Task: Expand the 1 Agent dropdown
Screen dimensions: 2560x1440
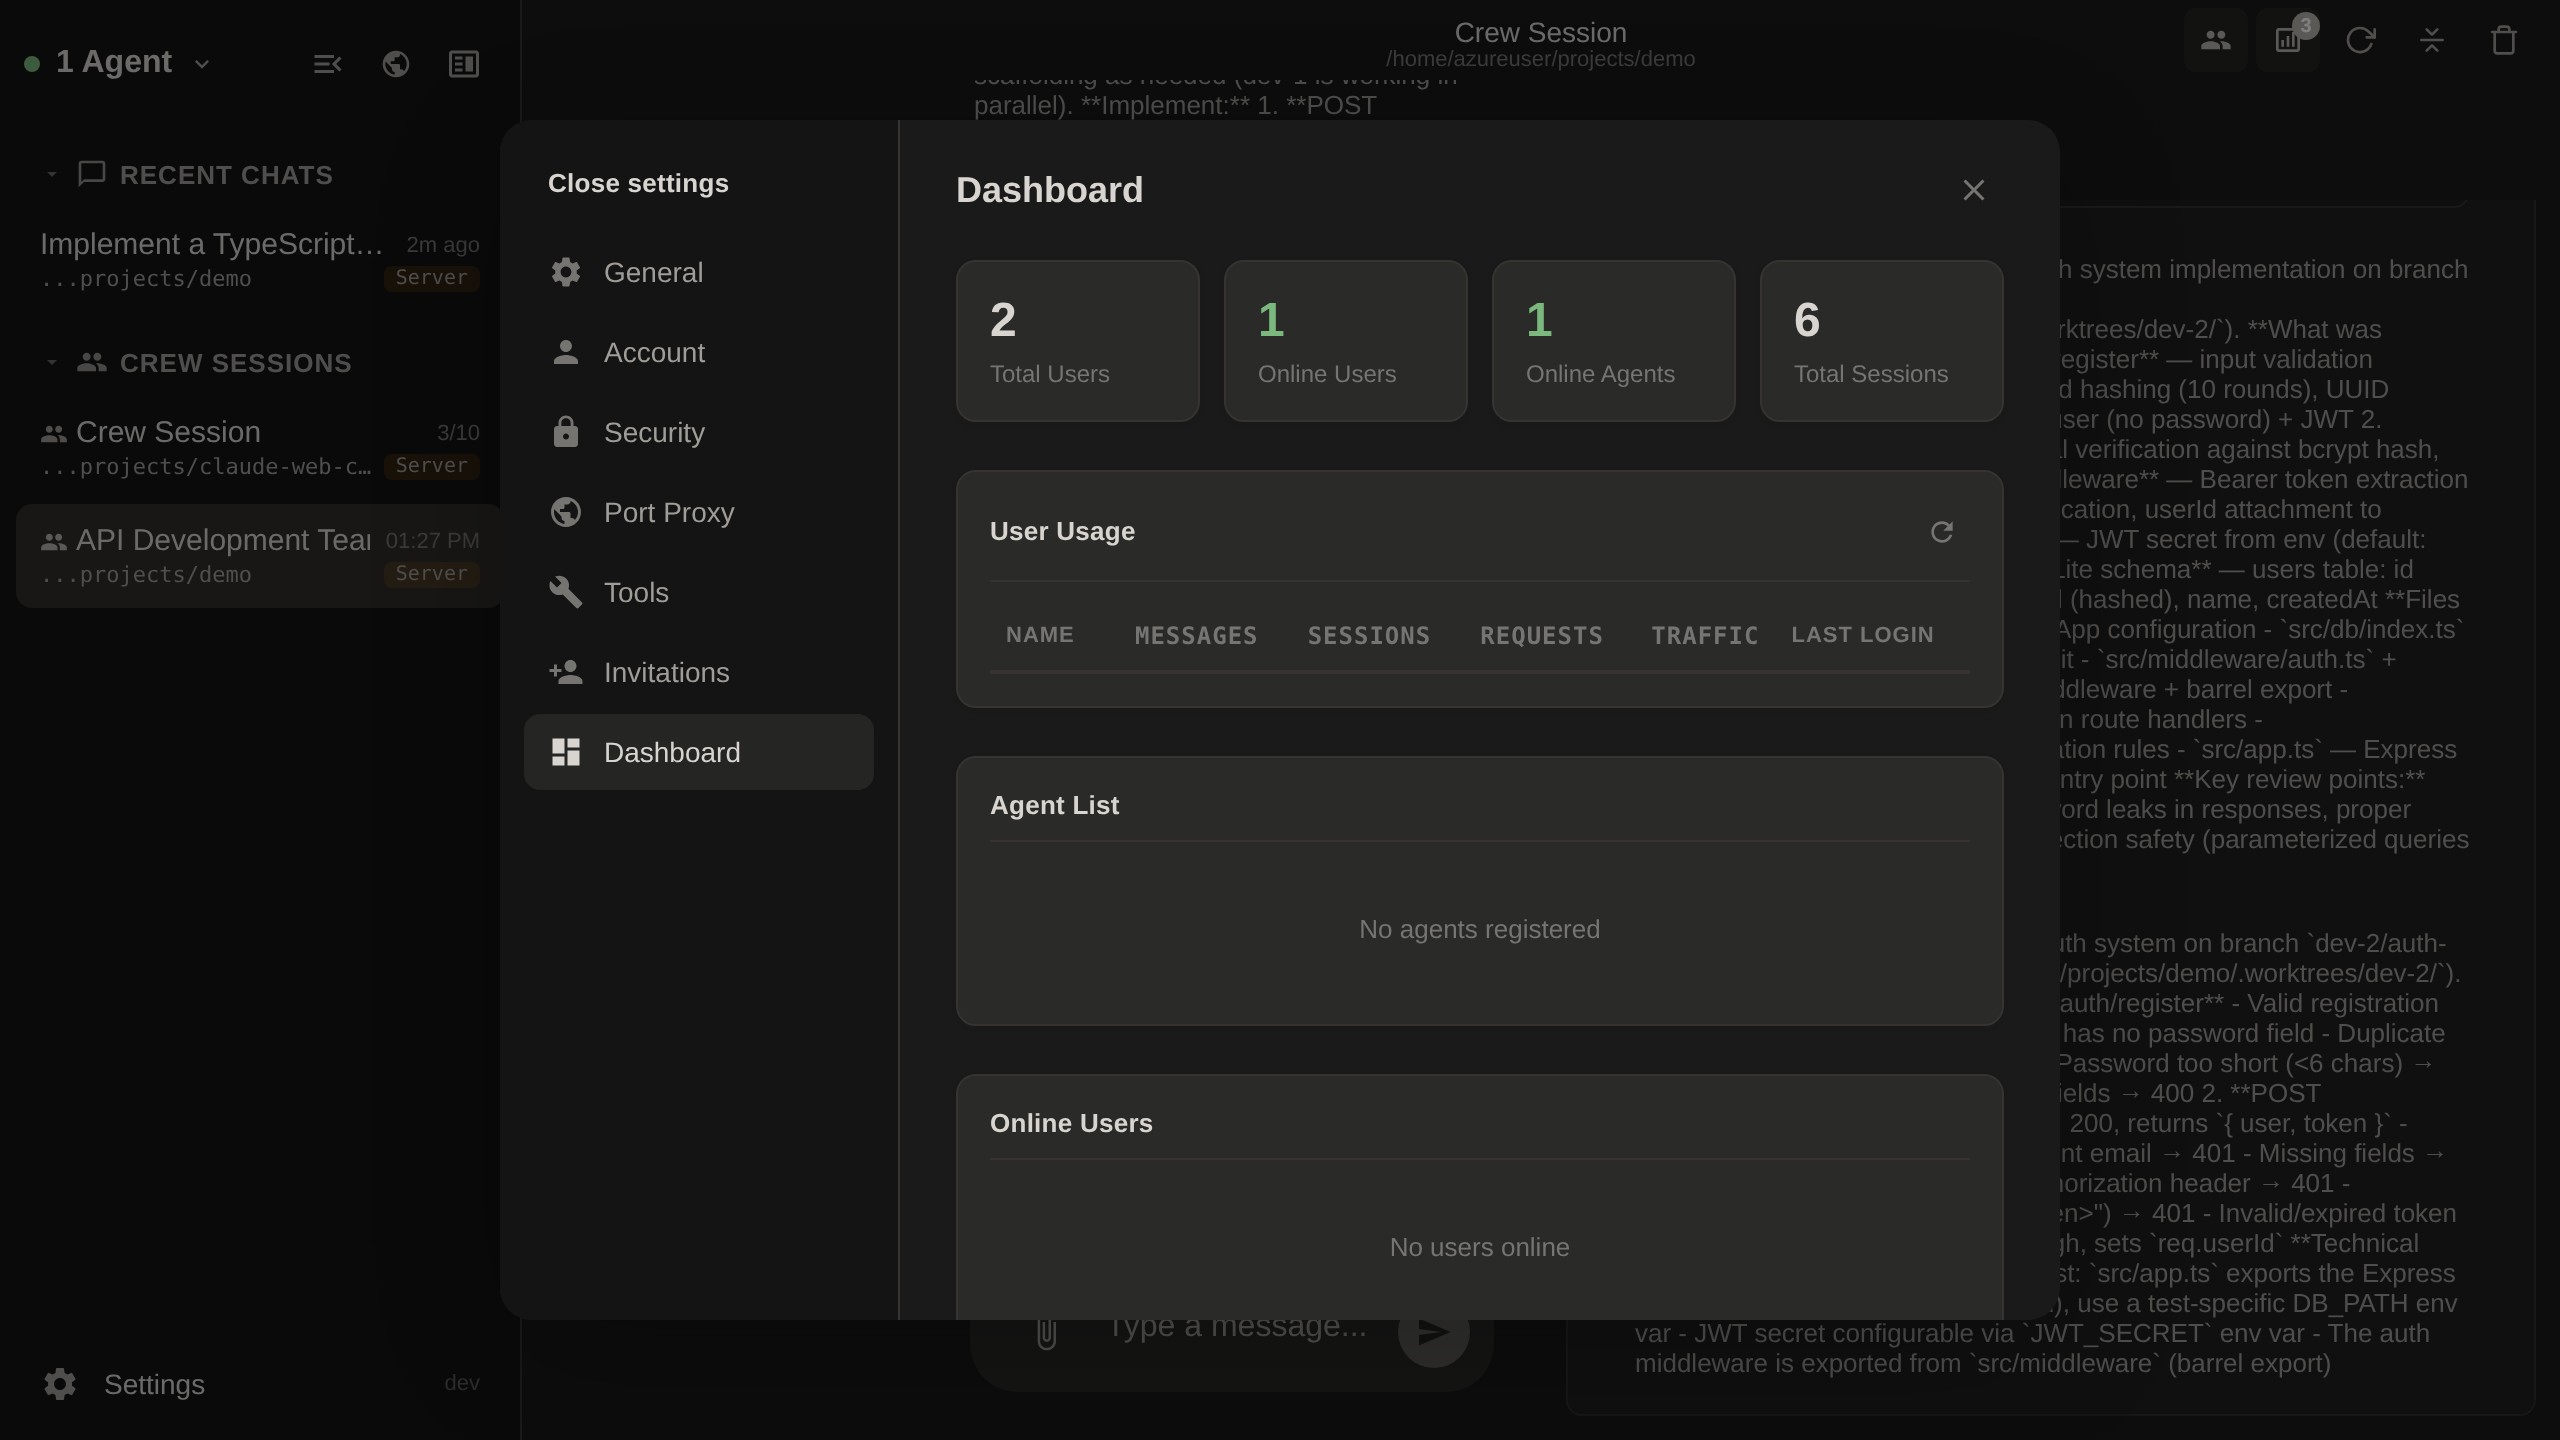Action: coord(202,63)
